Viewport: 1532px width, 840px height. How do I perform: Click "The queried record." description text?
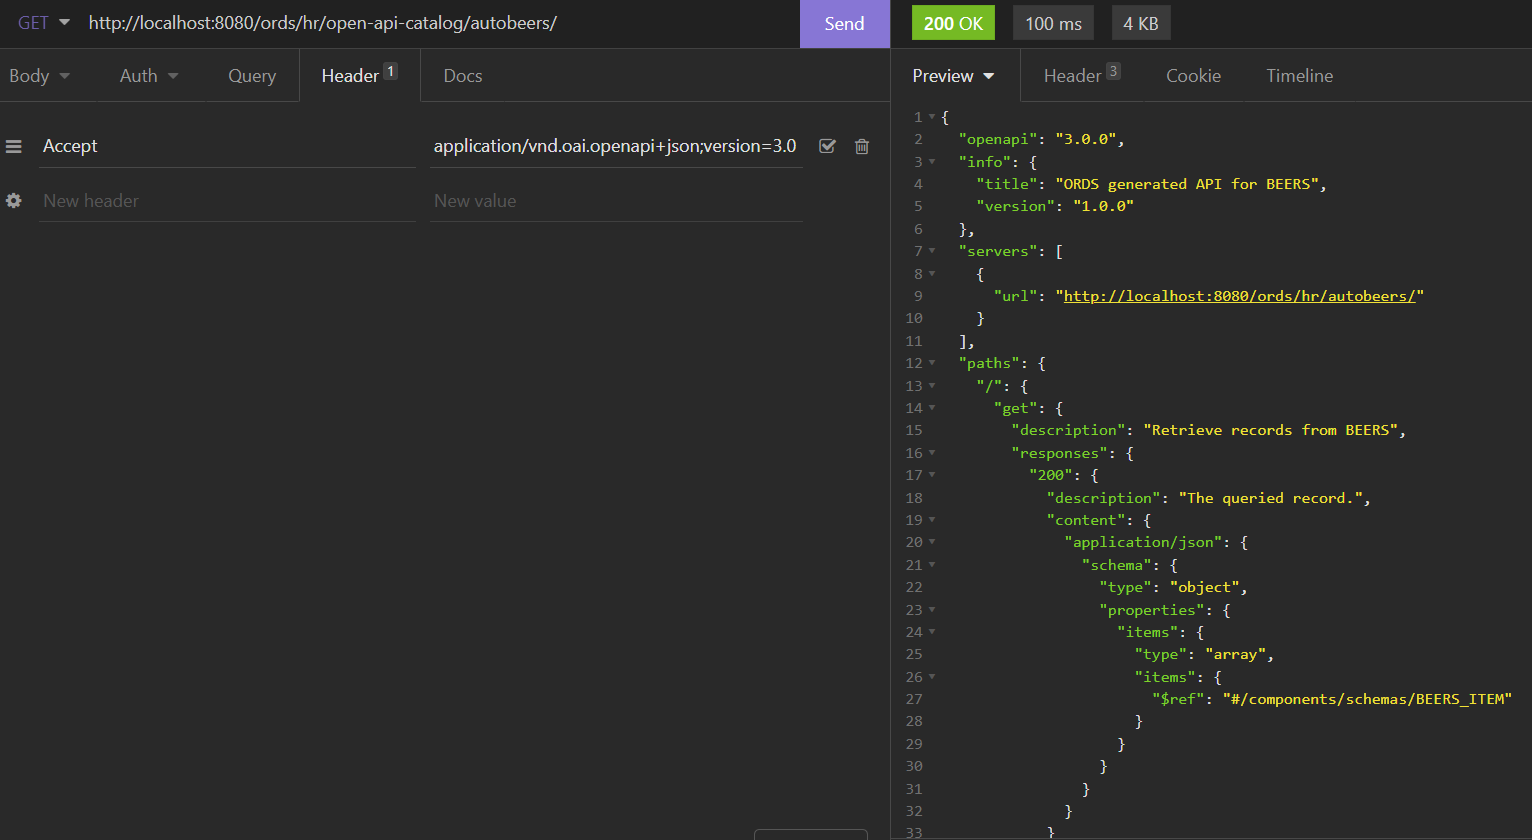tap(1270, 498)
